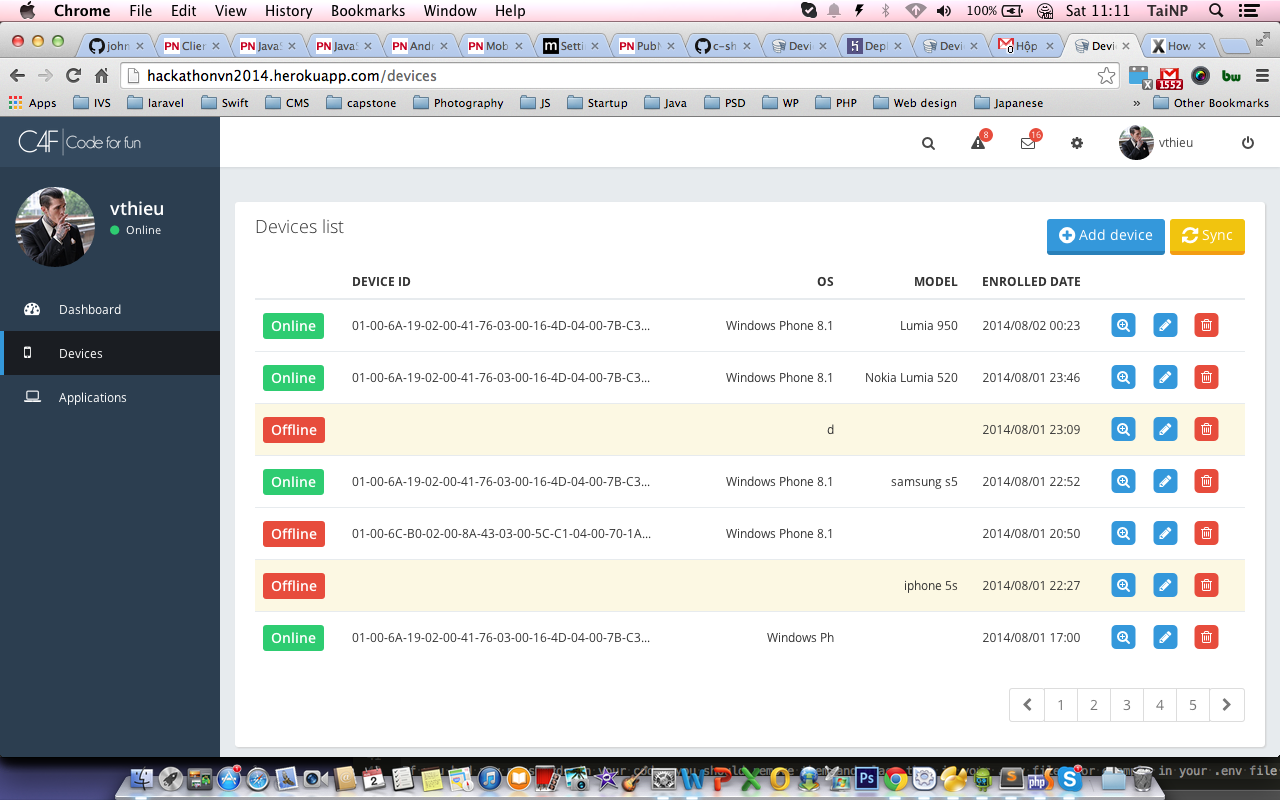This screenshot has width=1280, height=800.
Task: Click Offline status of iphone 5s row
Action: [x=294, y=586]
